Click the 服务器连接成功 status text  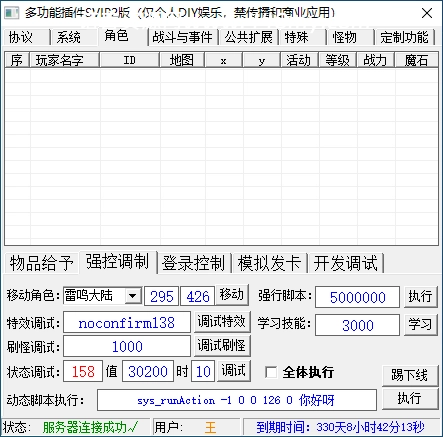90,427
